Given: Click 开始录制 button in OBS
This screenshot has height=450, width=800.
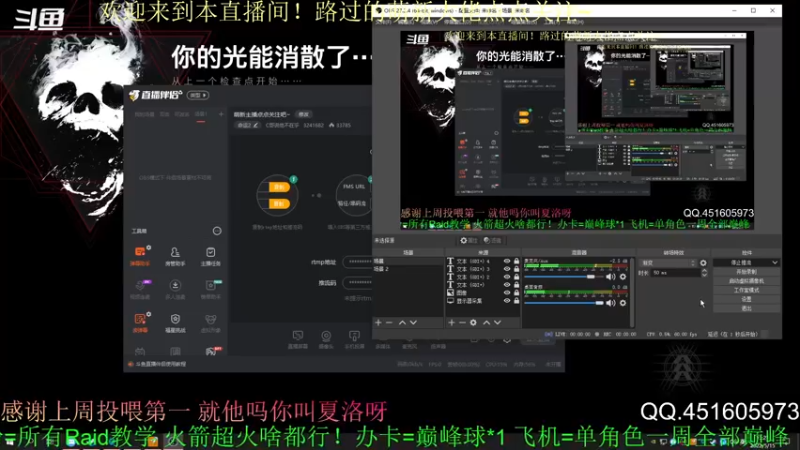Looking at the screenshot, I should tap(746, 272).
